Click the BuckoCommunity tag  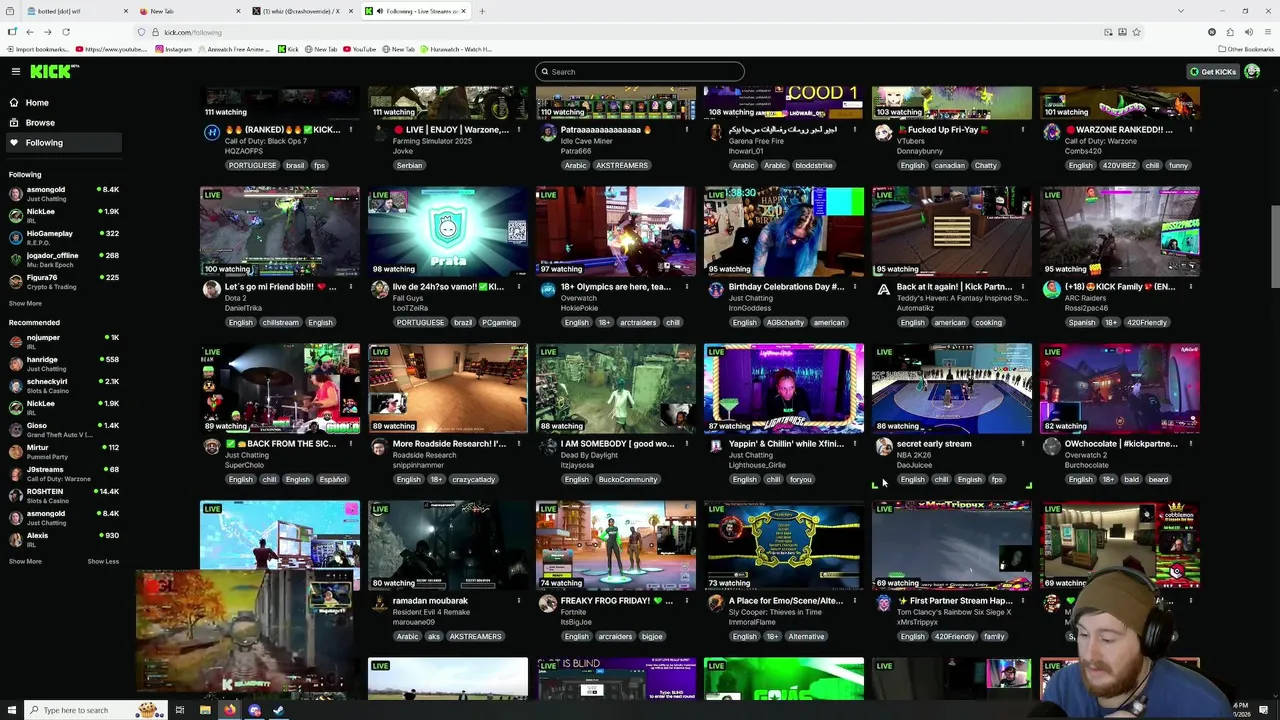628,479
